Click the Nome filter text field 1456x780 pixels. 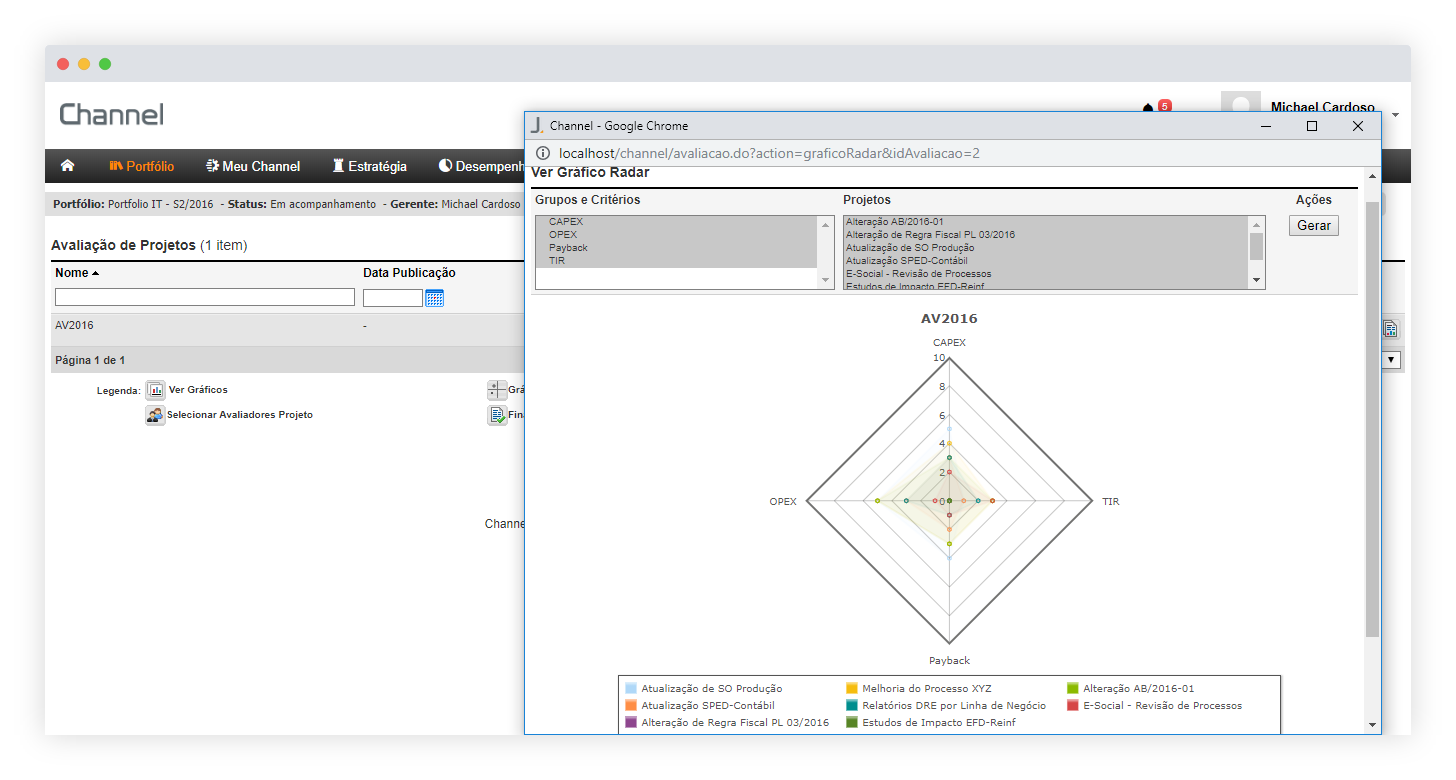[x=205, y=297]
